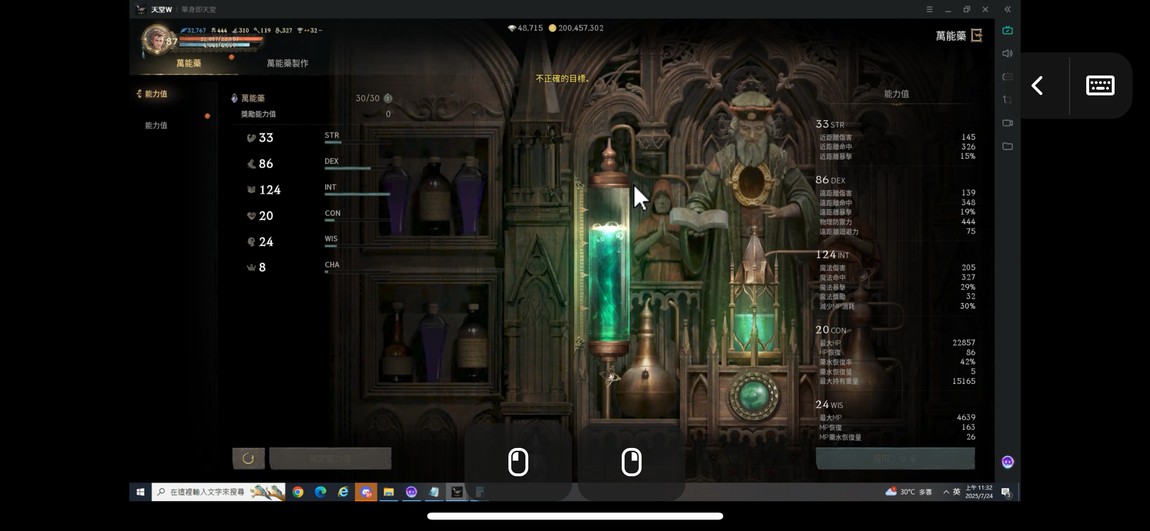Viewport: 1150px width, 531px height.
Task: Click the 最大HP value 22857
Action: pyautogui.click(x=964, y=343)
